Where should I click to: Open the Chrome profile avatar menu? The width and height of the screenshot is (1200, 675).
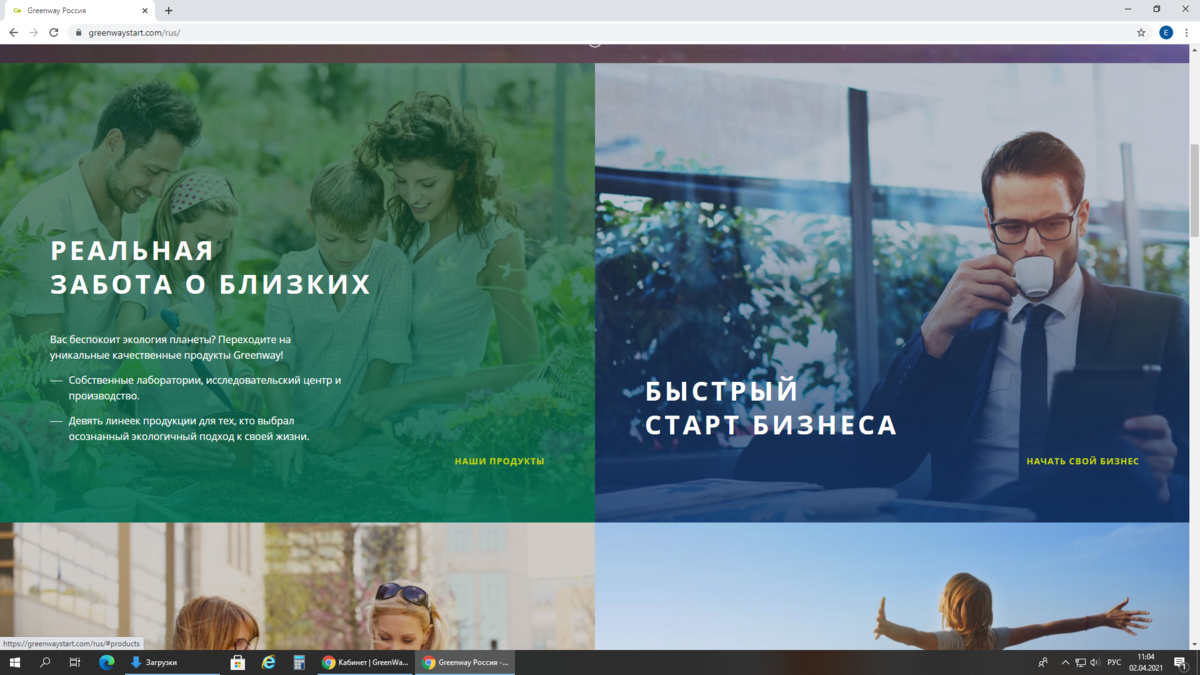point(1166,32)
